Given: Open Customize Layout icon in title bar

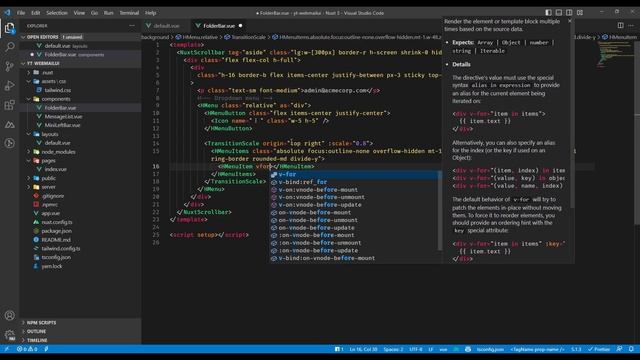Looking at the screenshot, I should coord(580,13).
